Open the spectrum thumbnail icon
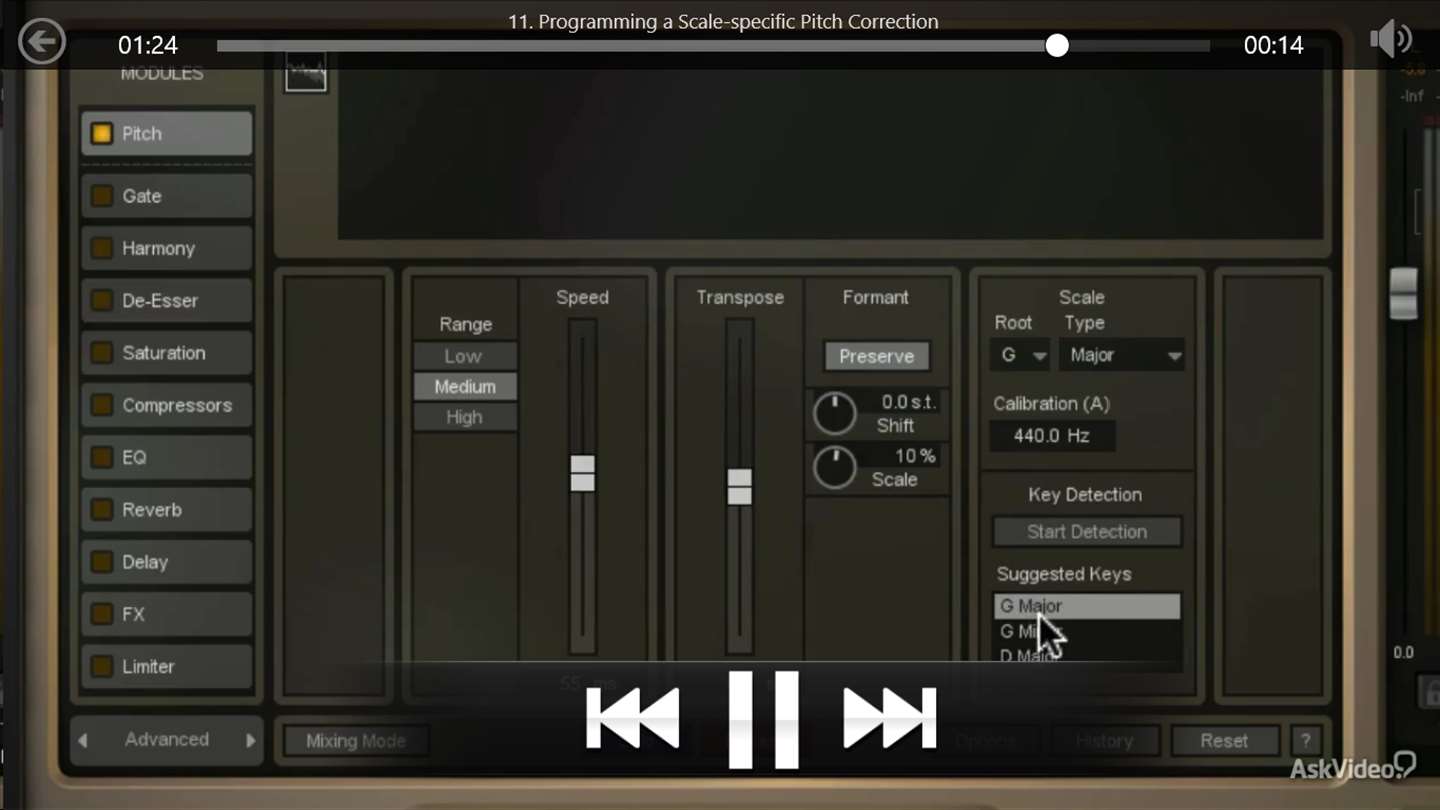This screenshot has height=810, width=1440. pos(306,73)
